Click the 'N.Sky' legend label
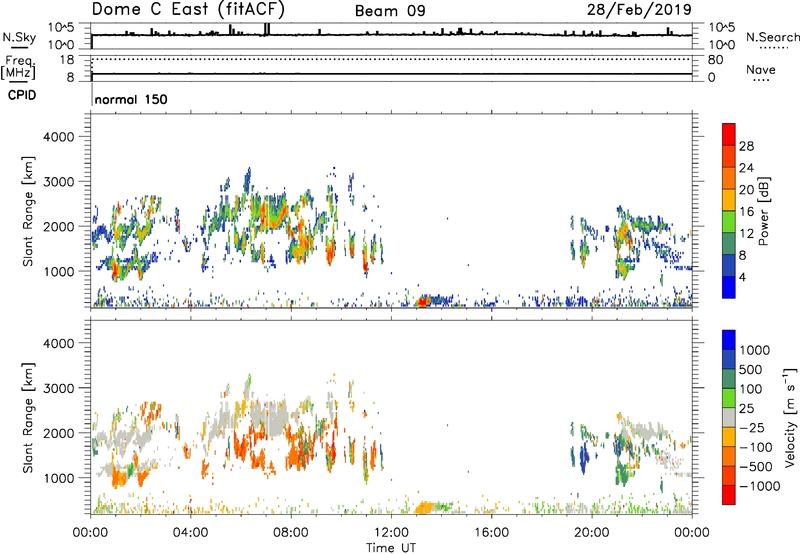Screen dimensions: 800x554 [19, 37]
